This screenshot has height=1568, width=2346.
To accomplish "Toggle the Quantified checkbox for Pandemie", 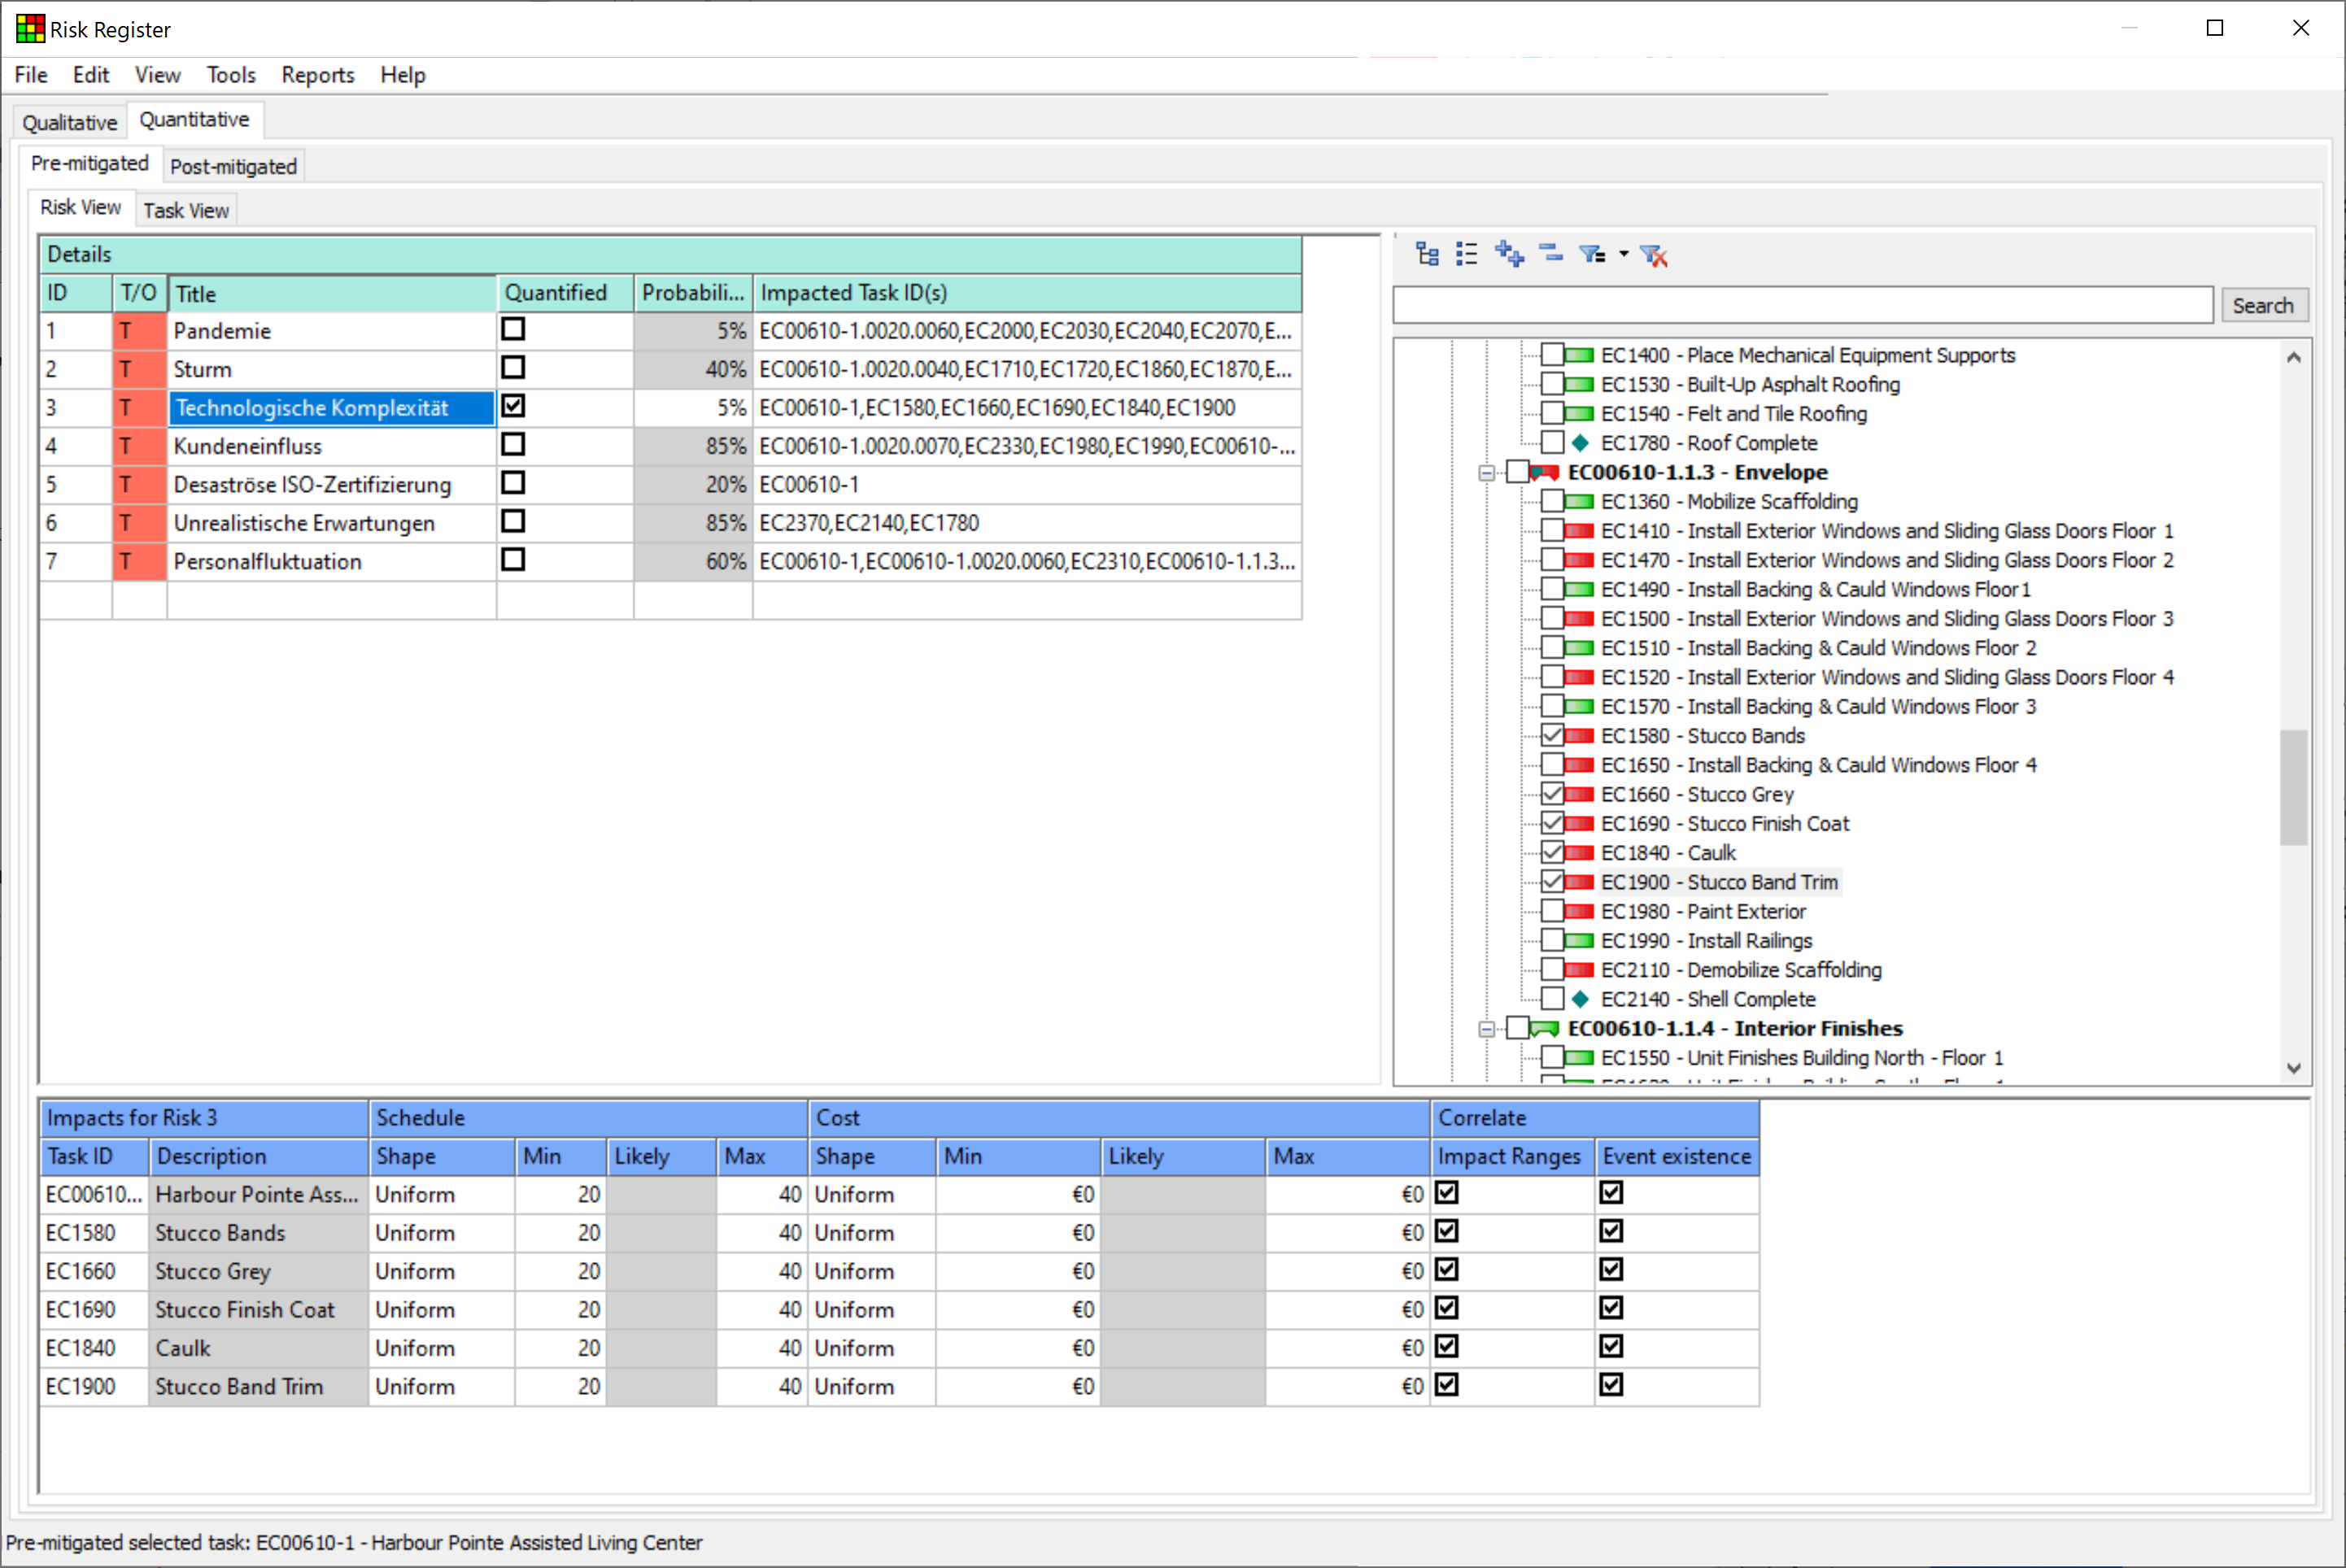I will [513, 330].
